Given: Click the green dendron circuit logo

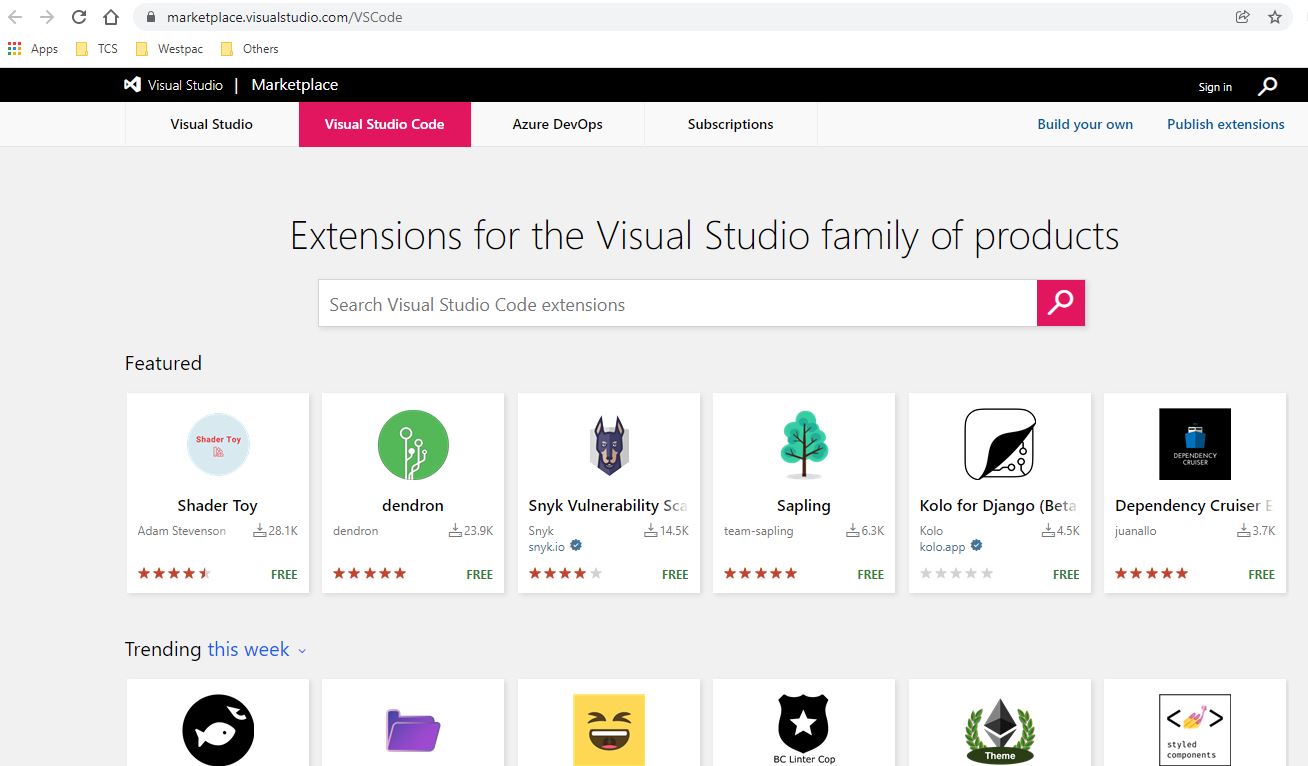Looking at the screenshot, I should tap(413, 443).
